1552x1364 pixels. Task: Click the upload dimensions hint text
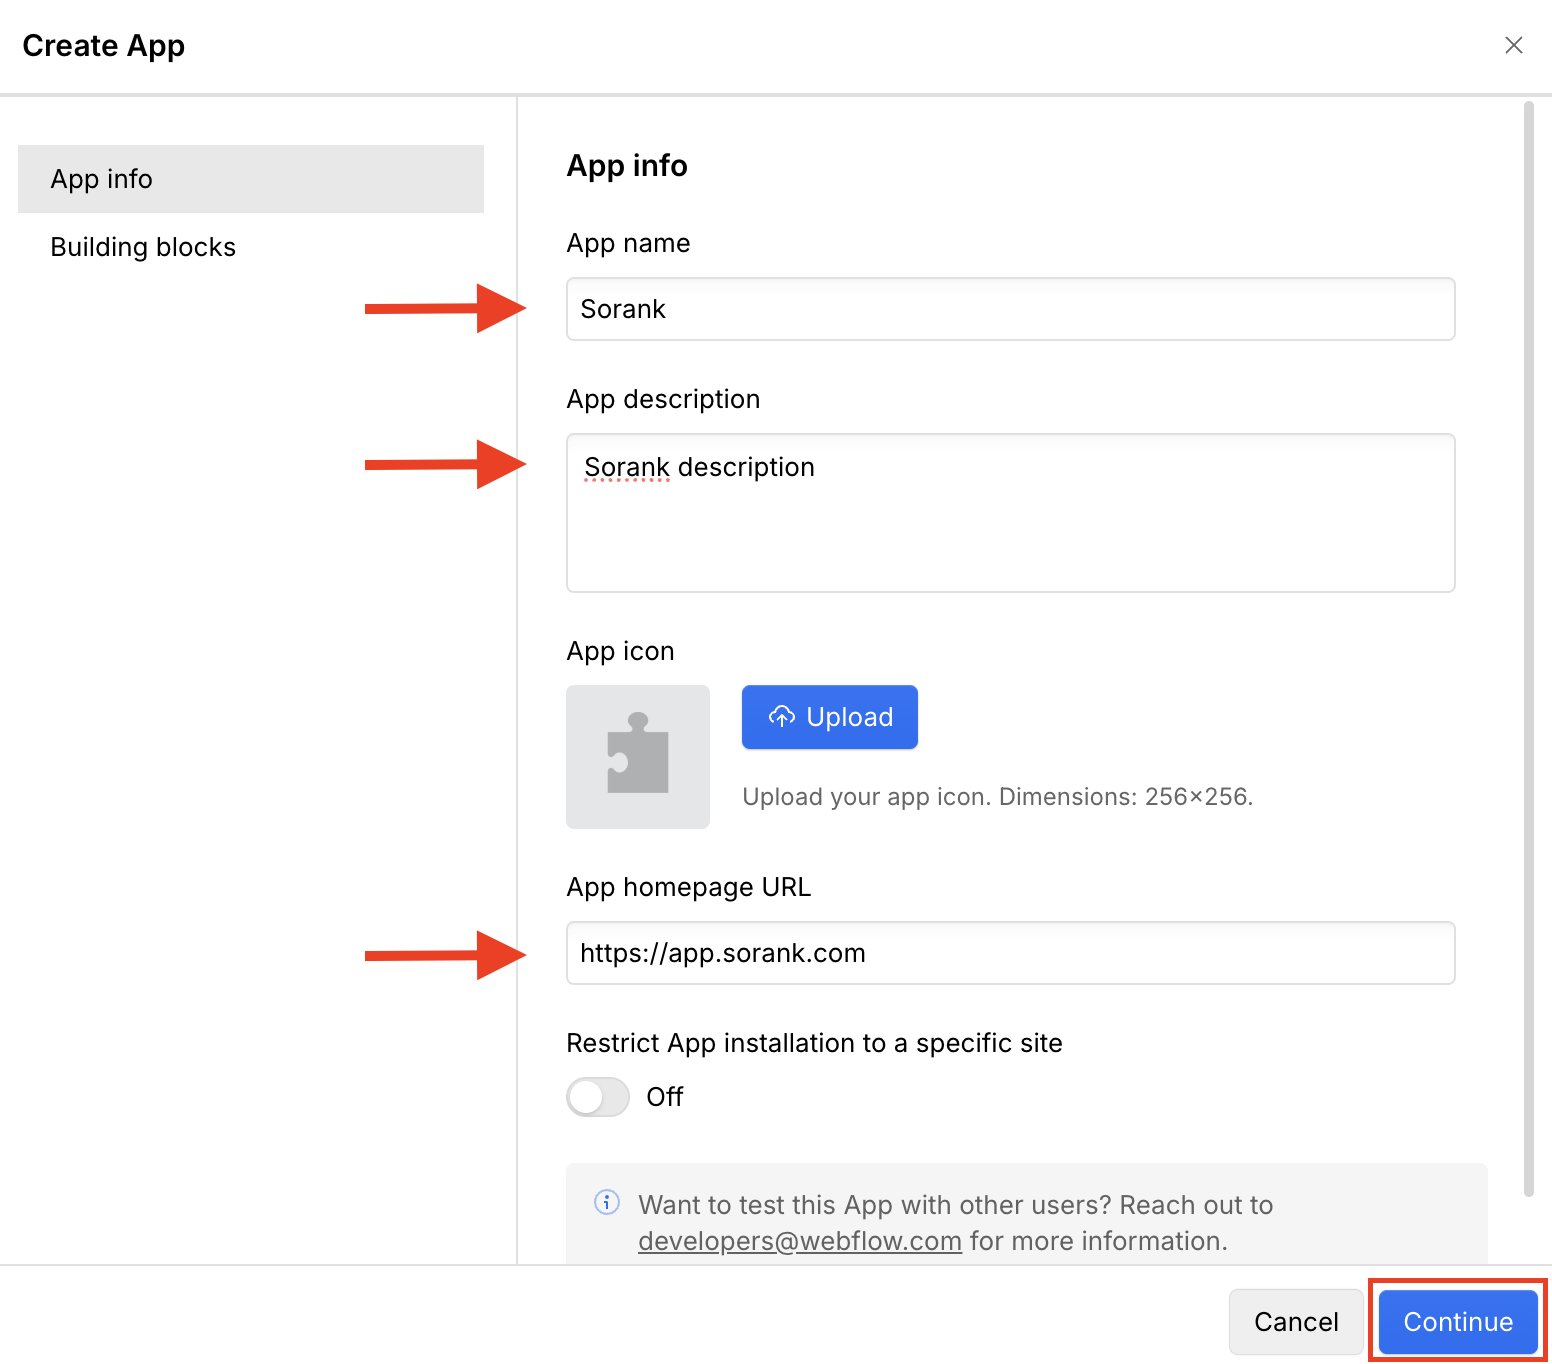997,797
